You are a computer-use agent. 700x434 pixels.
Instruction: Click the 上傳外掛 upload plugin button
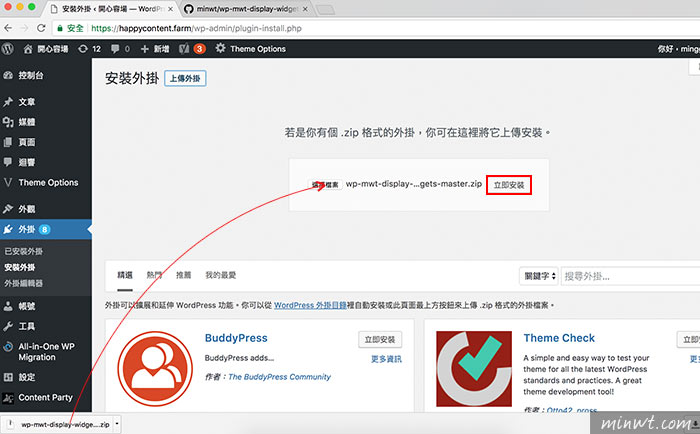(185, 78)
